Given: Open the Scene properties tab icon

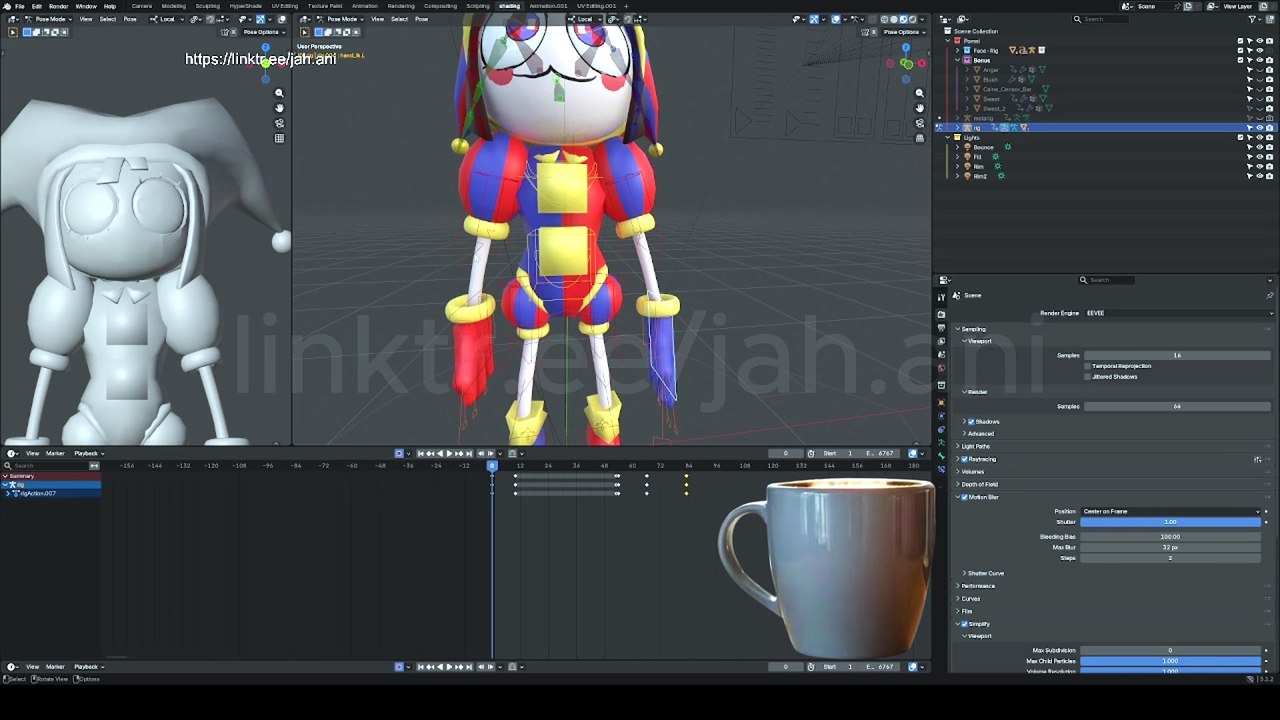Looking at the screenshot, I should coord(941,354).
